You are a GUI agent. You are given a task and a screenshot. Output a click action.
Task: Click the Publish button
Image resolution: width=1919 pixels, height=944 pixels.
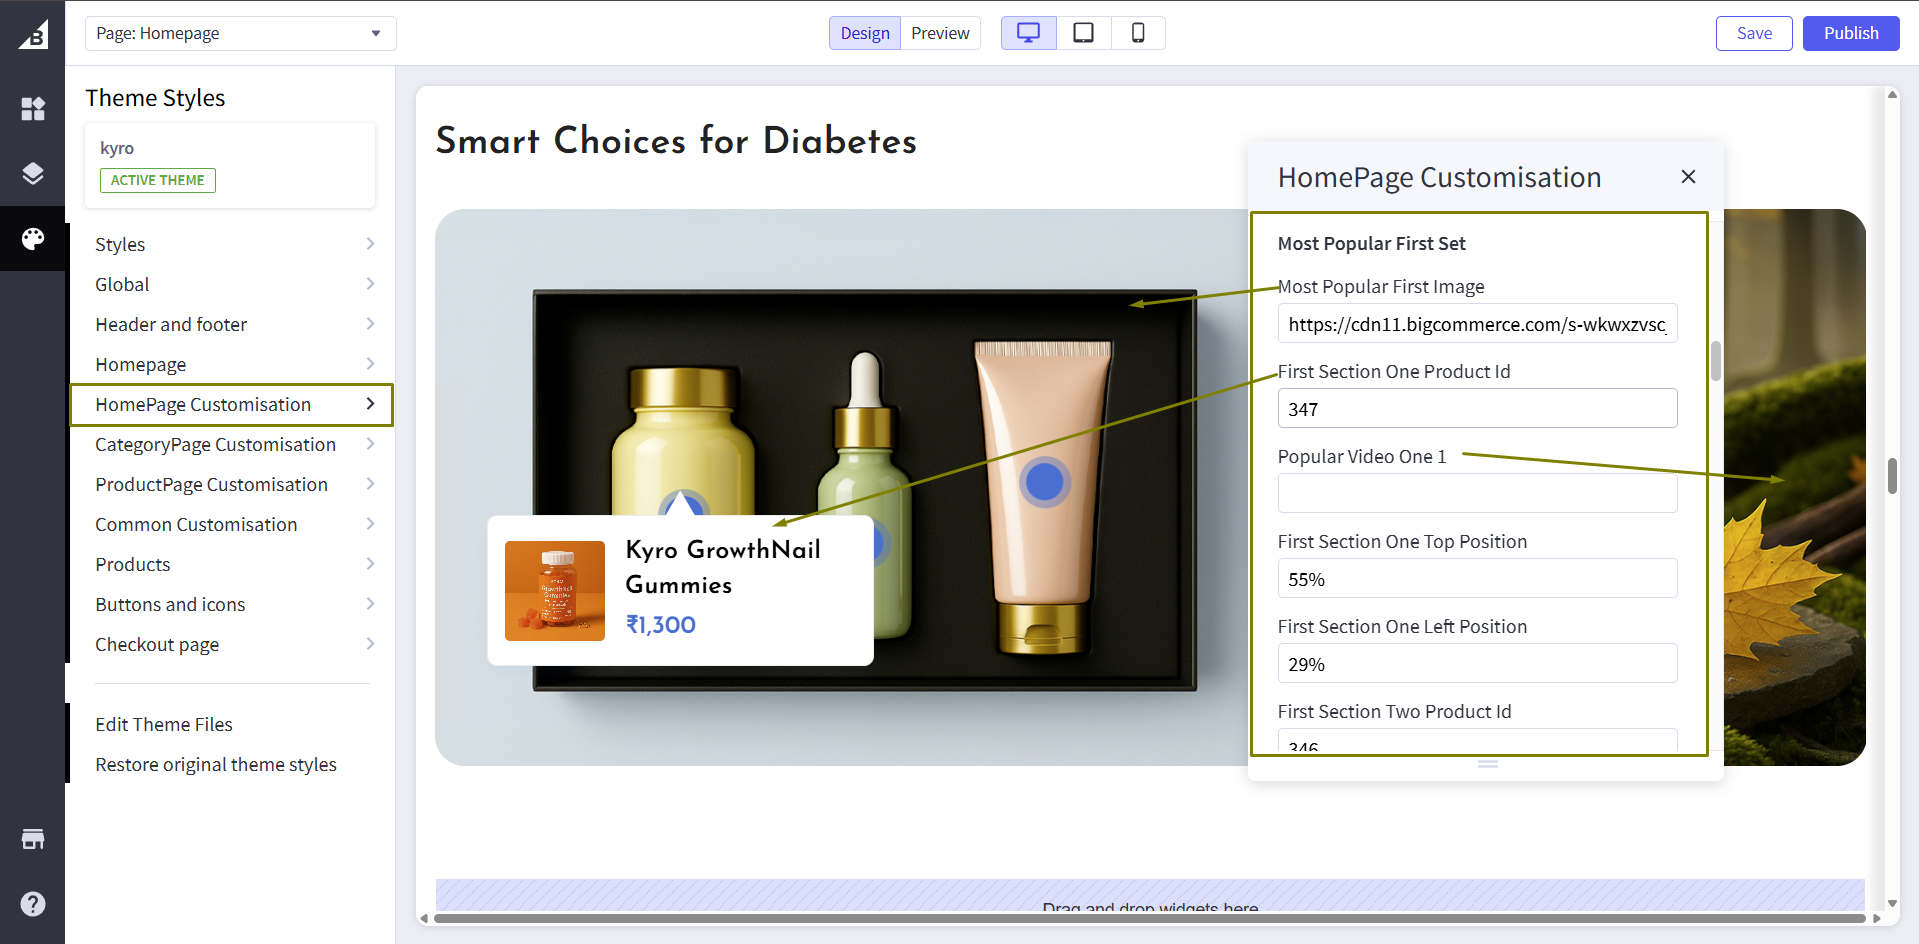(1850, 33)
